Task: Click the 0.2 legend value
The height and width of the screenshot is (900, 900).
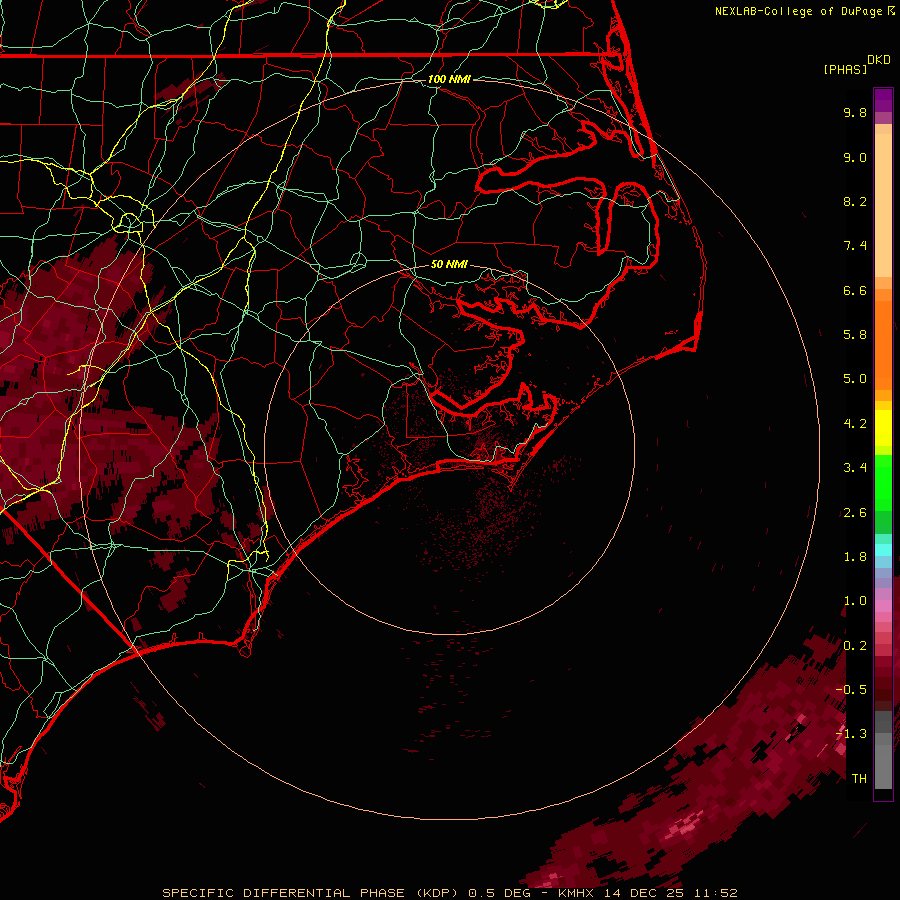Action: (855, 646)
